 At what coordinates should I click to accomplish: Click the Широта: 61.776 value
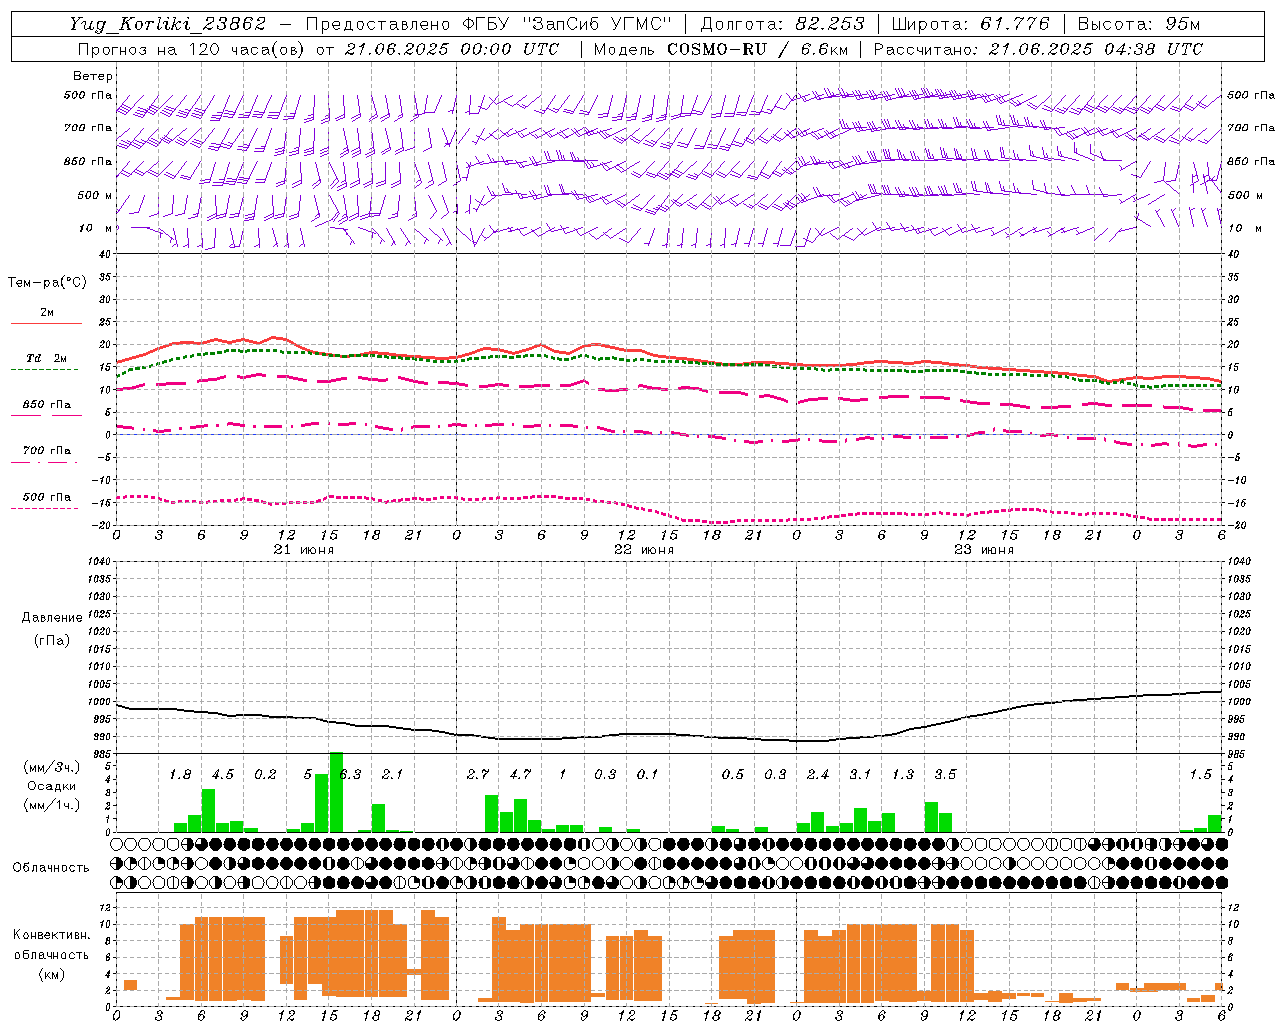pyautogui.click(x=970, y=24)
